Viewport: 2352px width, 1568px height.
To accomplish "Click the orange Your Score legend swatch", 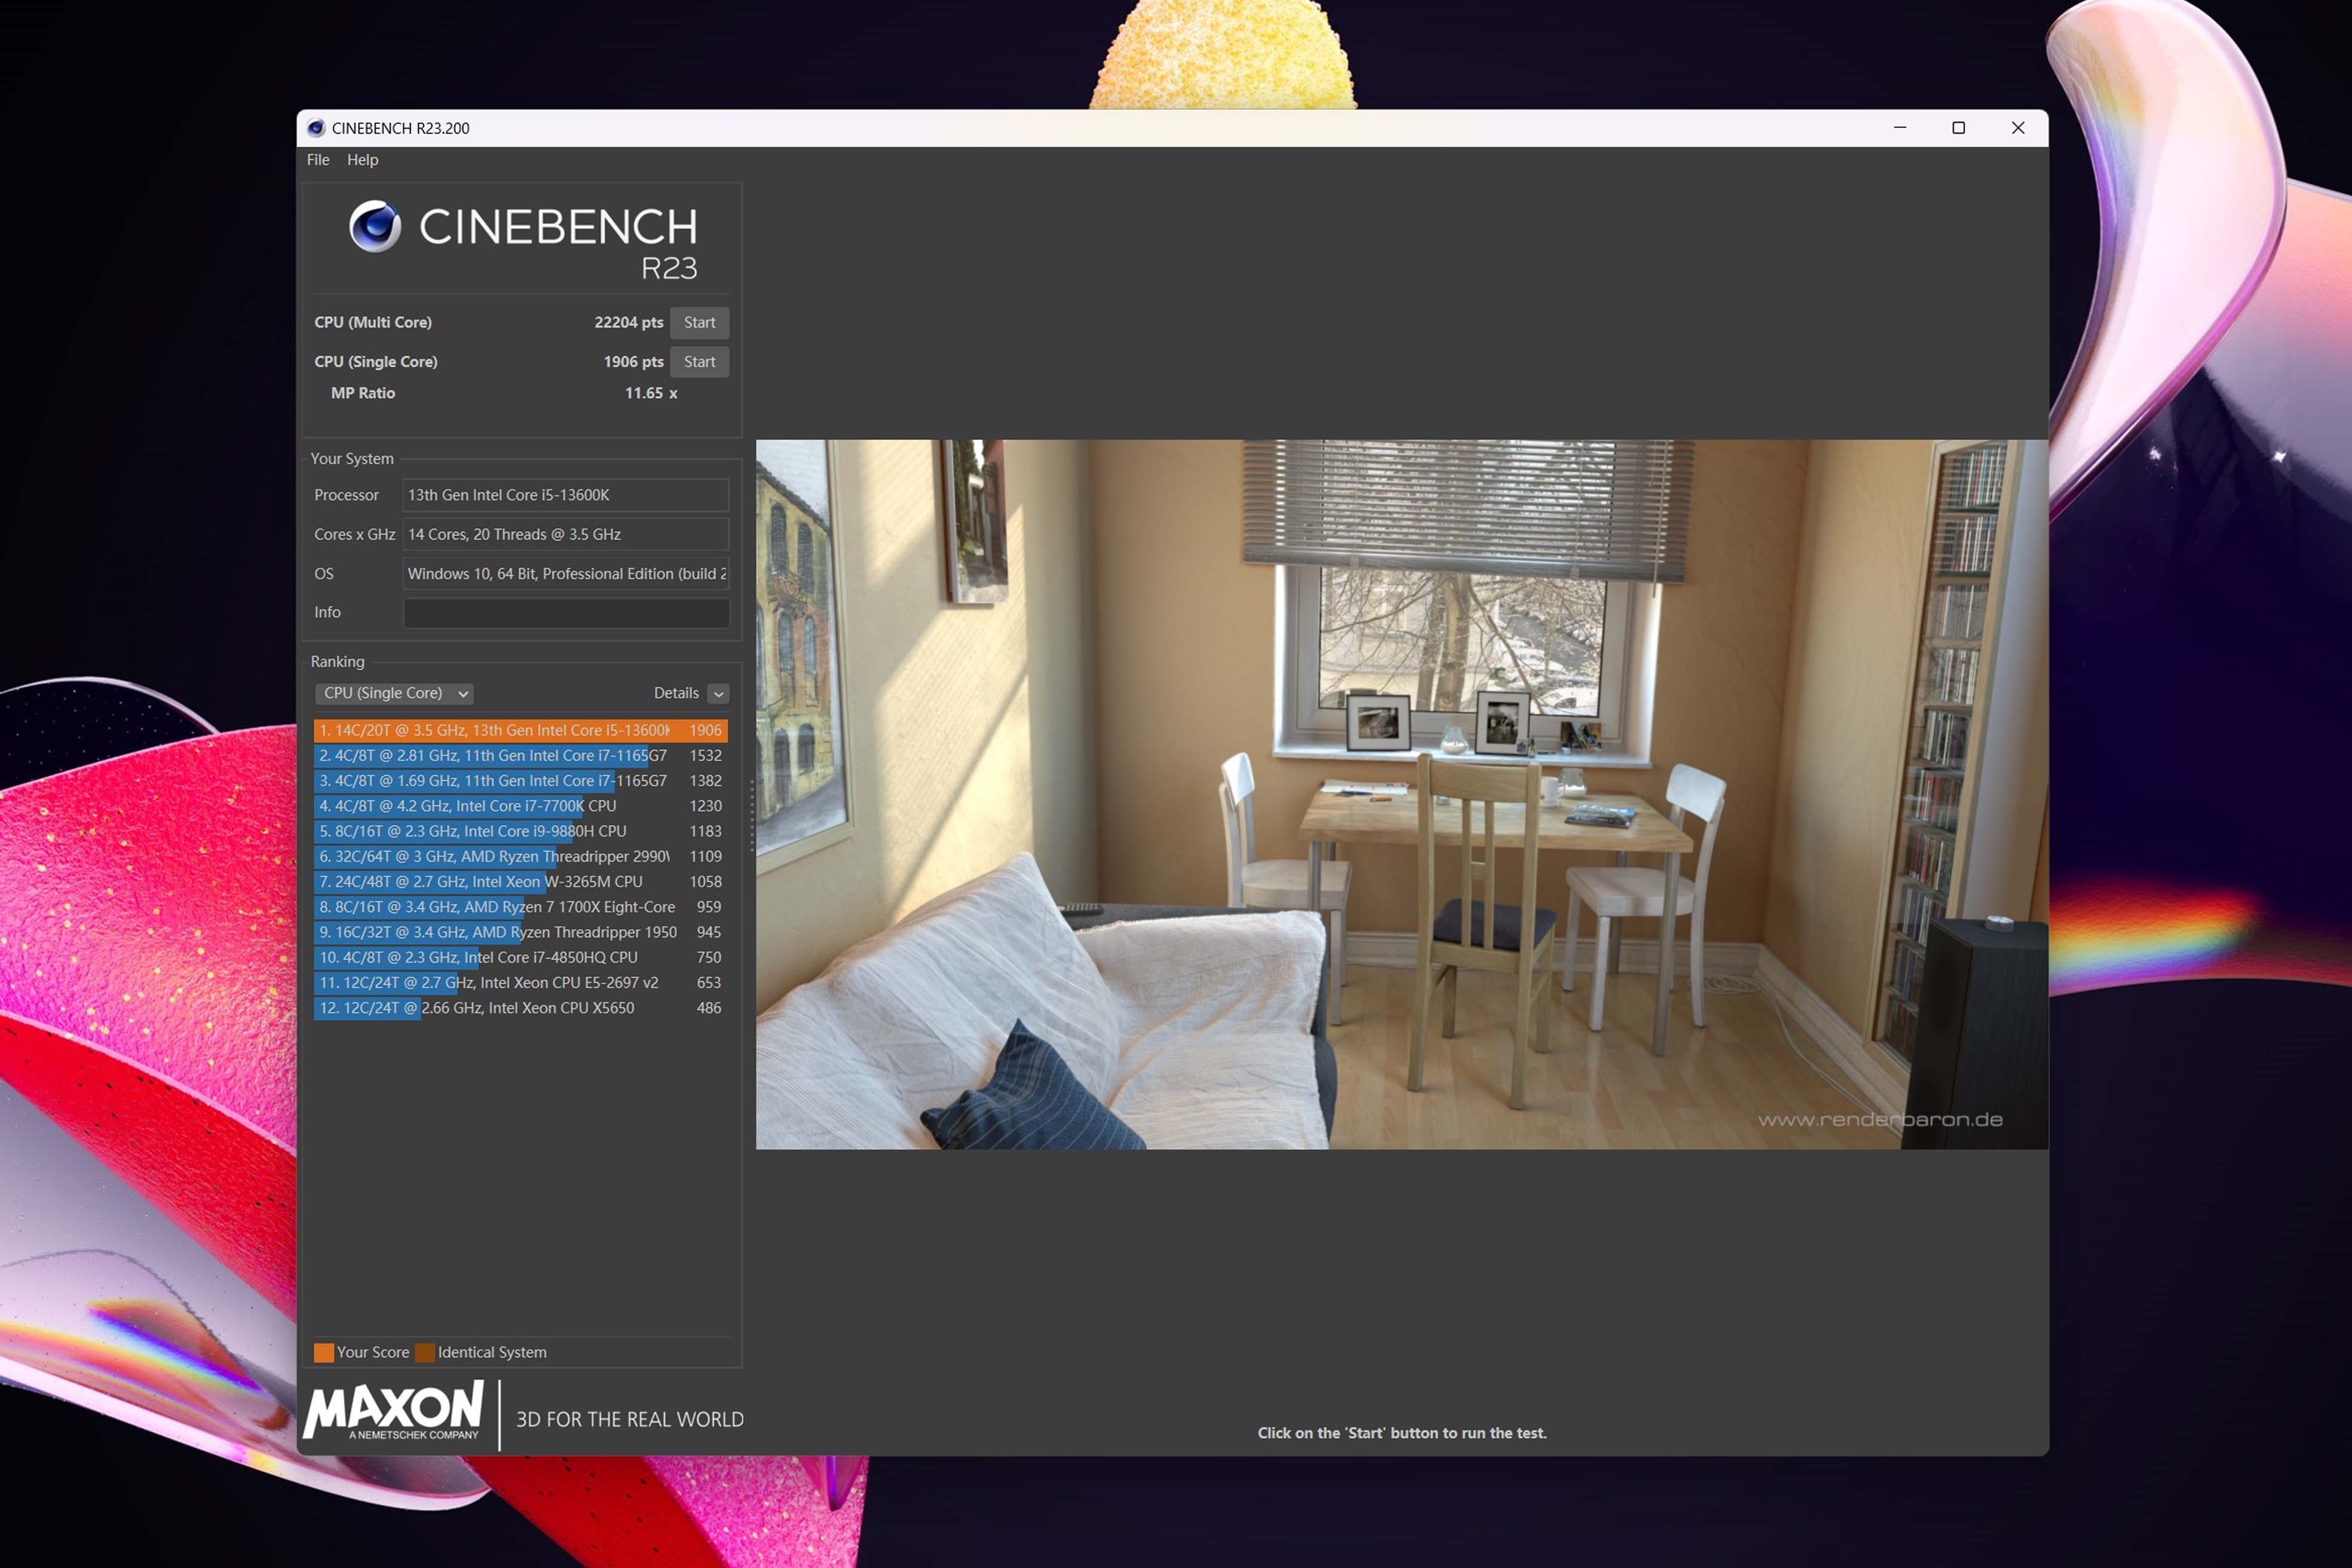I will [323, 1352].
